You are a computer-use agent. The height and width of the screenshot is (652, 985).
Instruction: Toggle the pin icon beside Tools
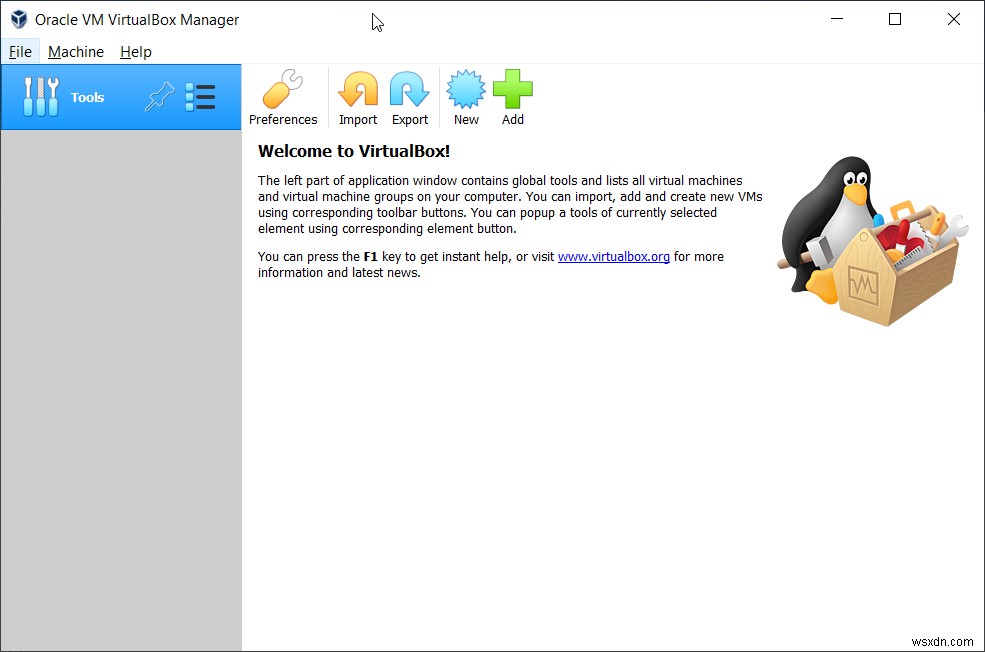[x=159, y=96]
